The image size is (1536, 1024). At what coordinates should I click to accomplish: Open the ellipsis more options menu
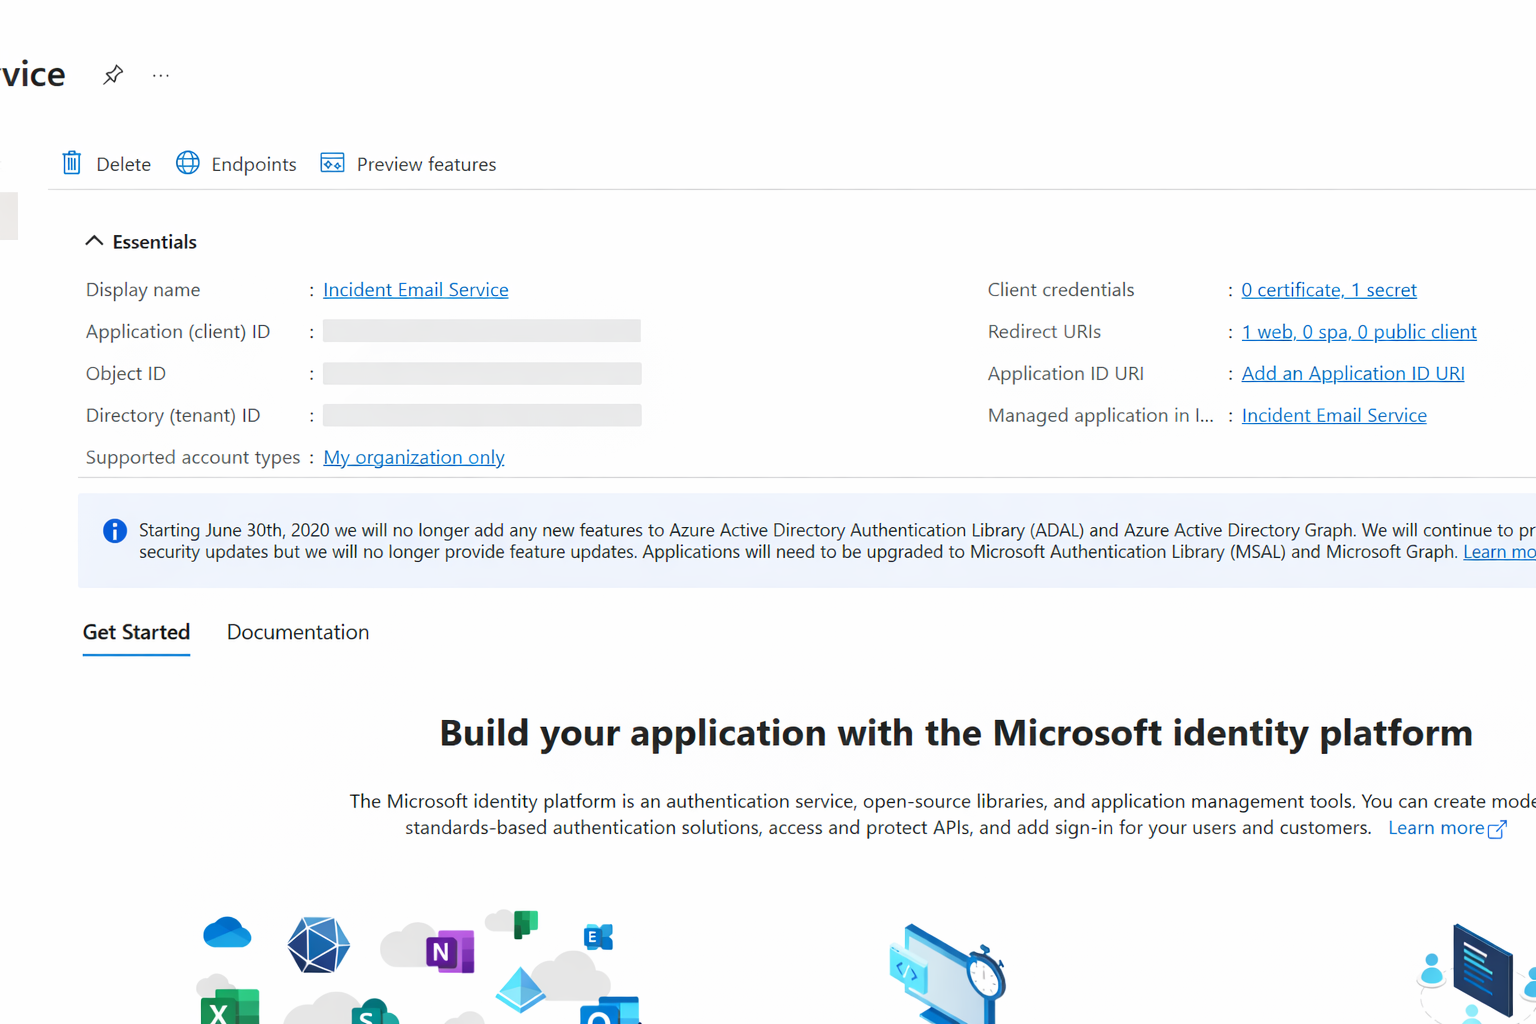tap(161, 75)
